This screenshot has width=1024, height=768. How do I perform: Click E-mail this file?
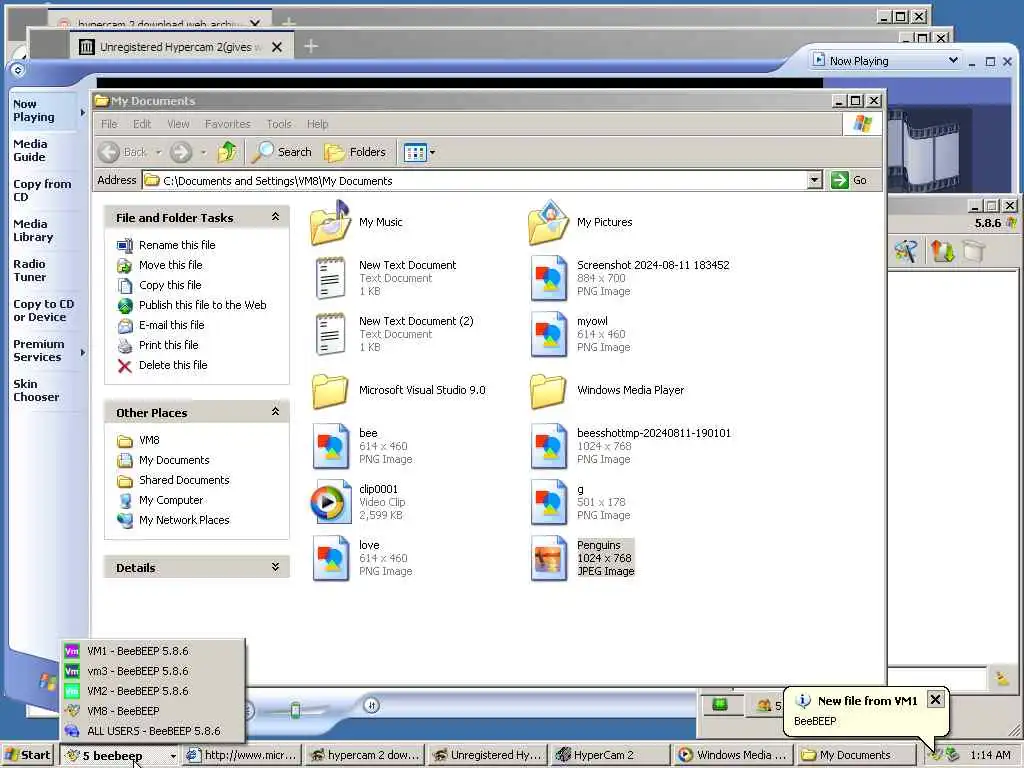(171, 325)
